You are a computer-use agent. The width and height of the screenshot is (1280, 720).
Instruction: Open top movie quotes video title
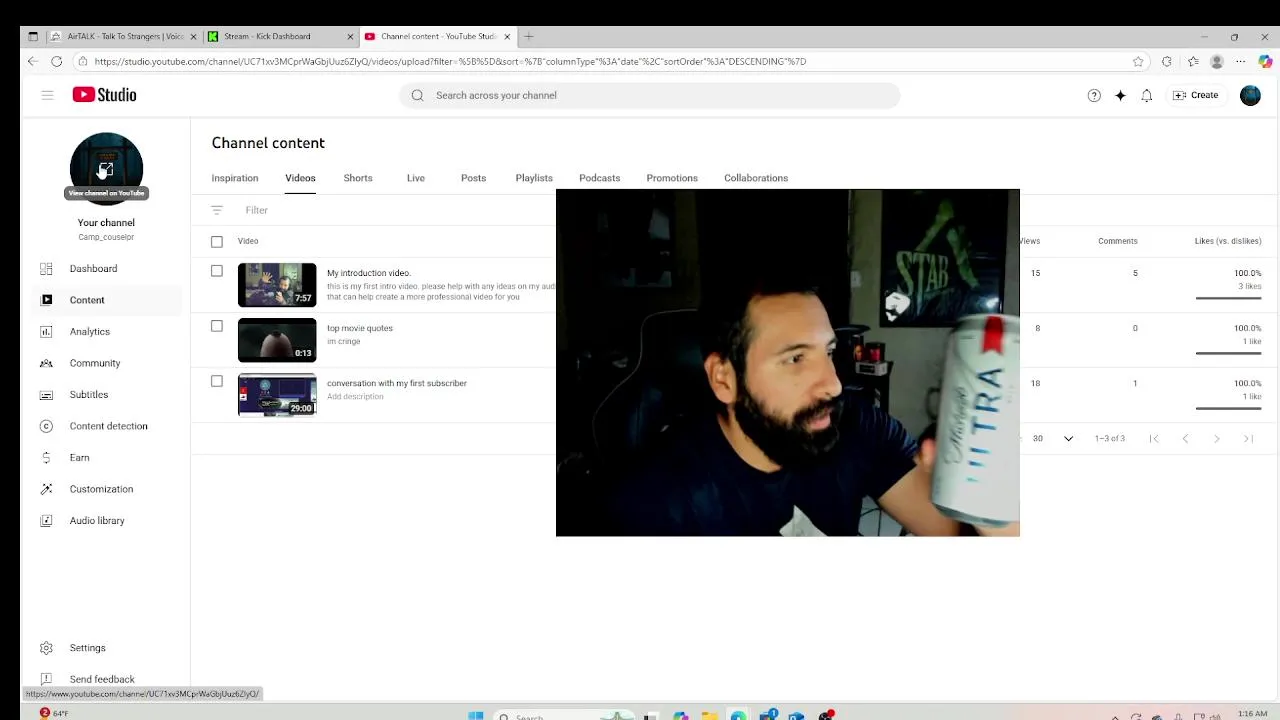(x=360, y=328)
